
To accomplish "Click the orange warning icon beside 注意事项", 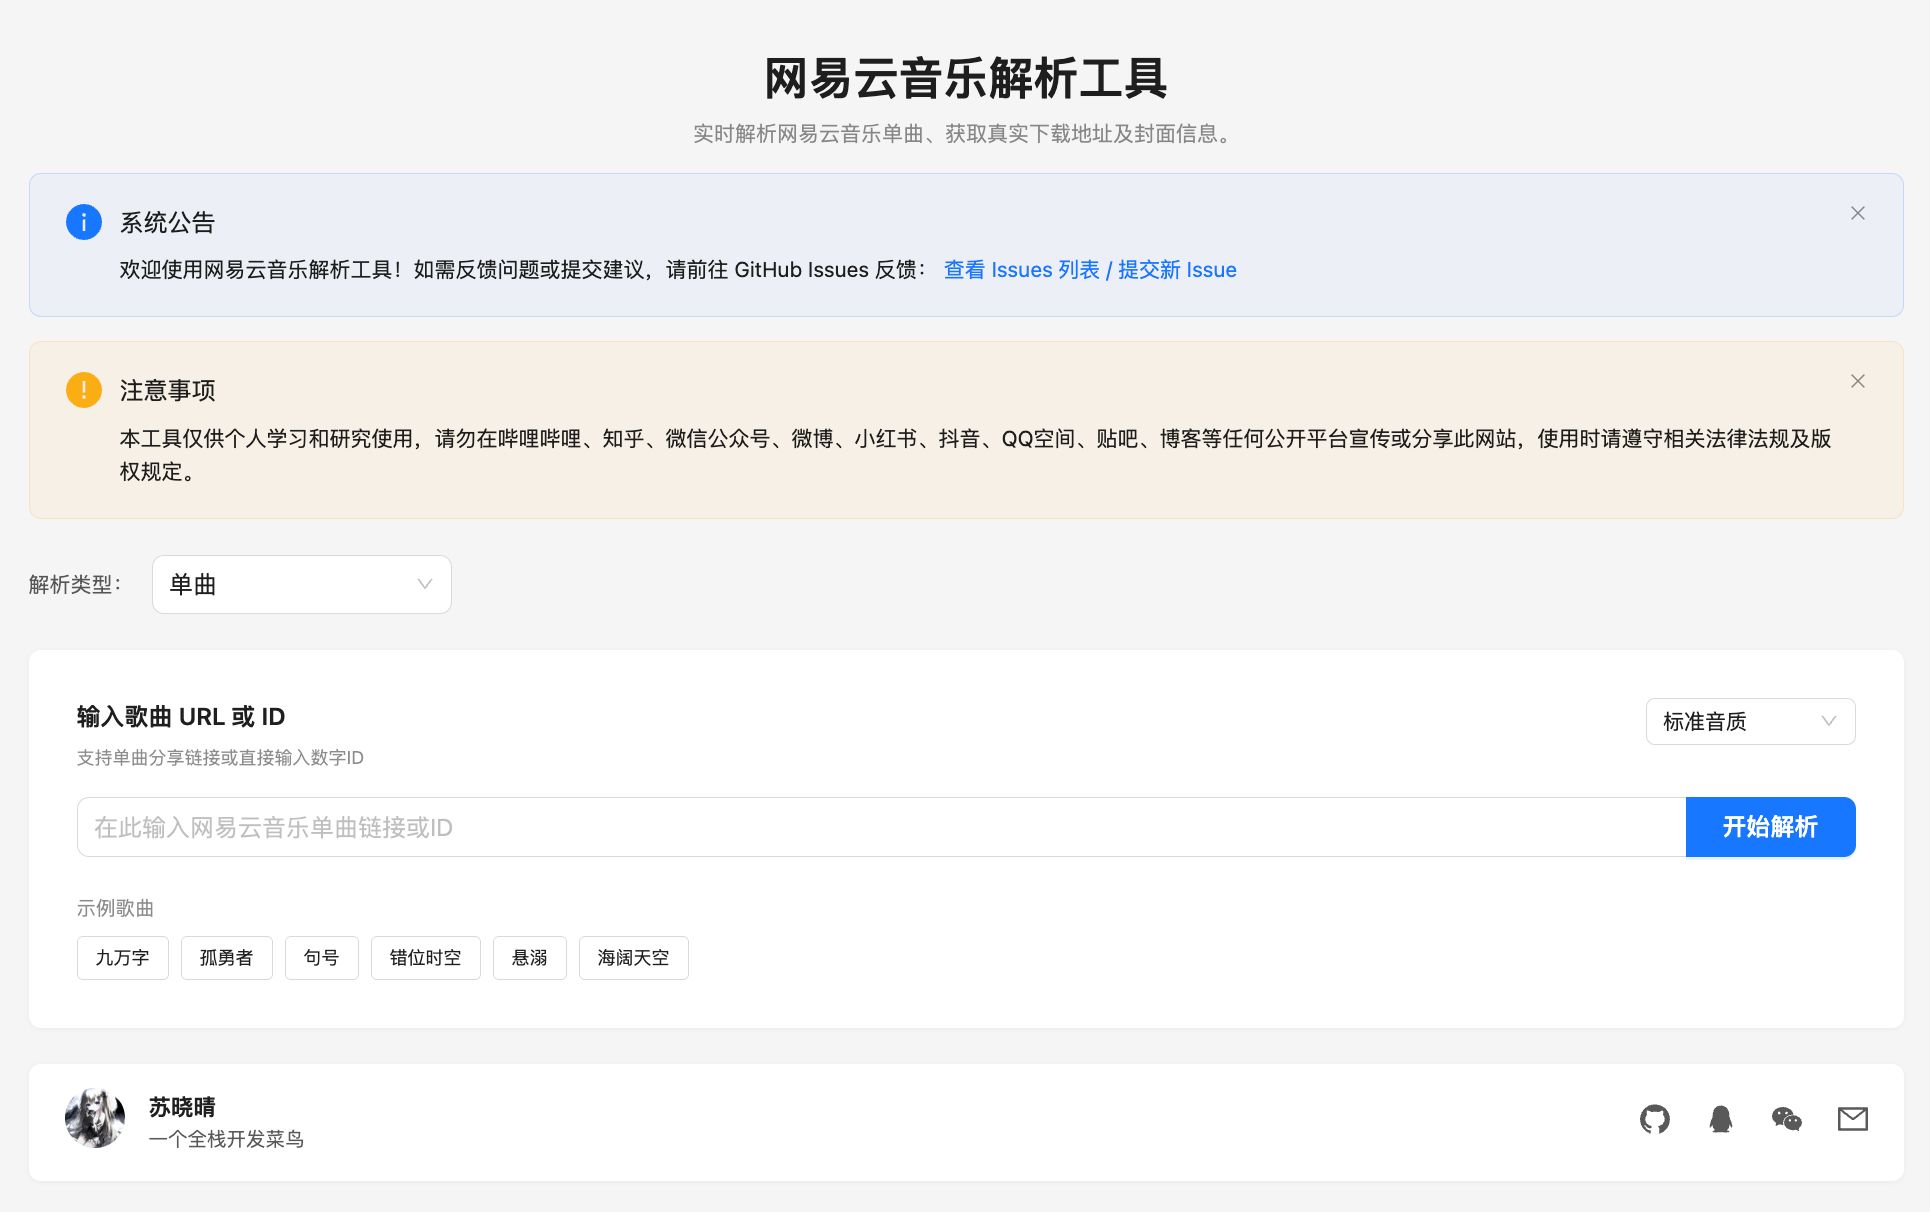I will pyautogui.click(x=84, y=390).
